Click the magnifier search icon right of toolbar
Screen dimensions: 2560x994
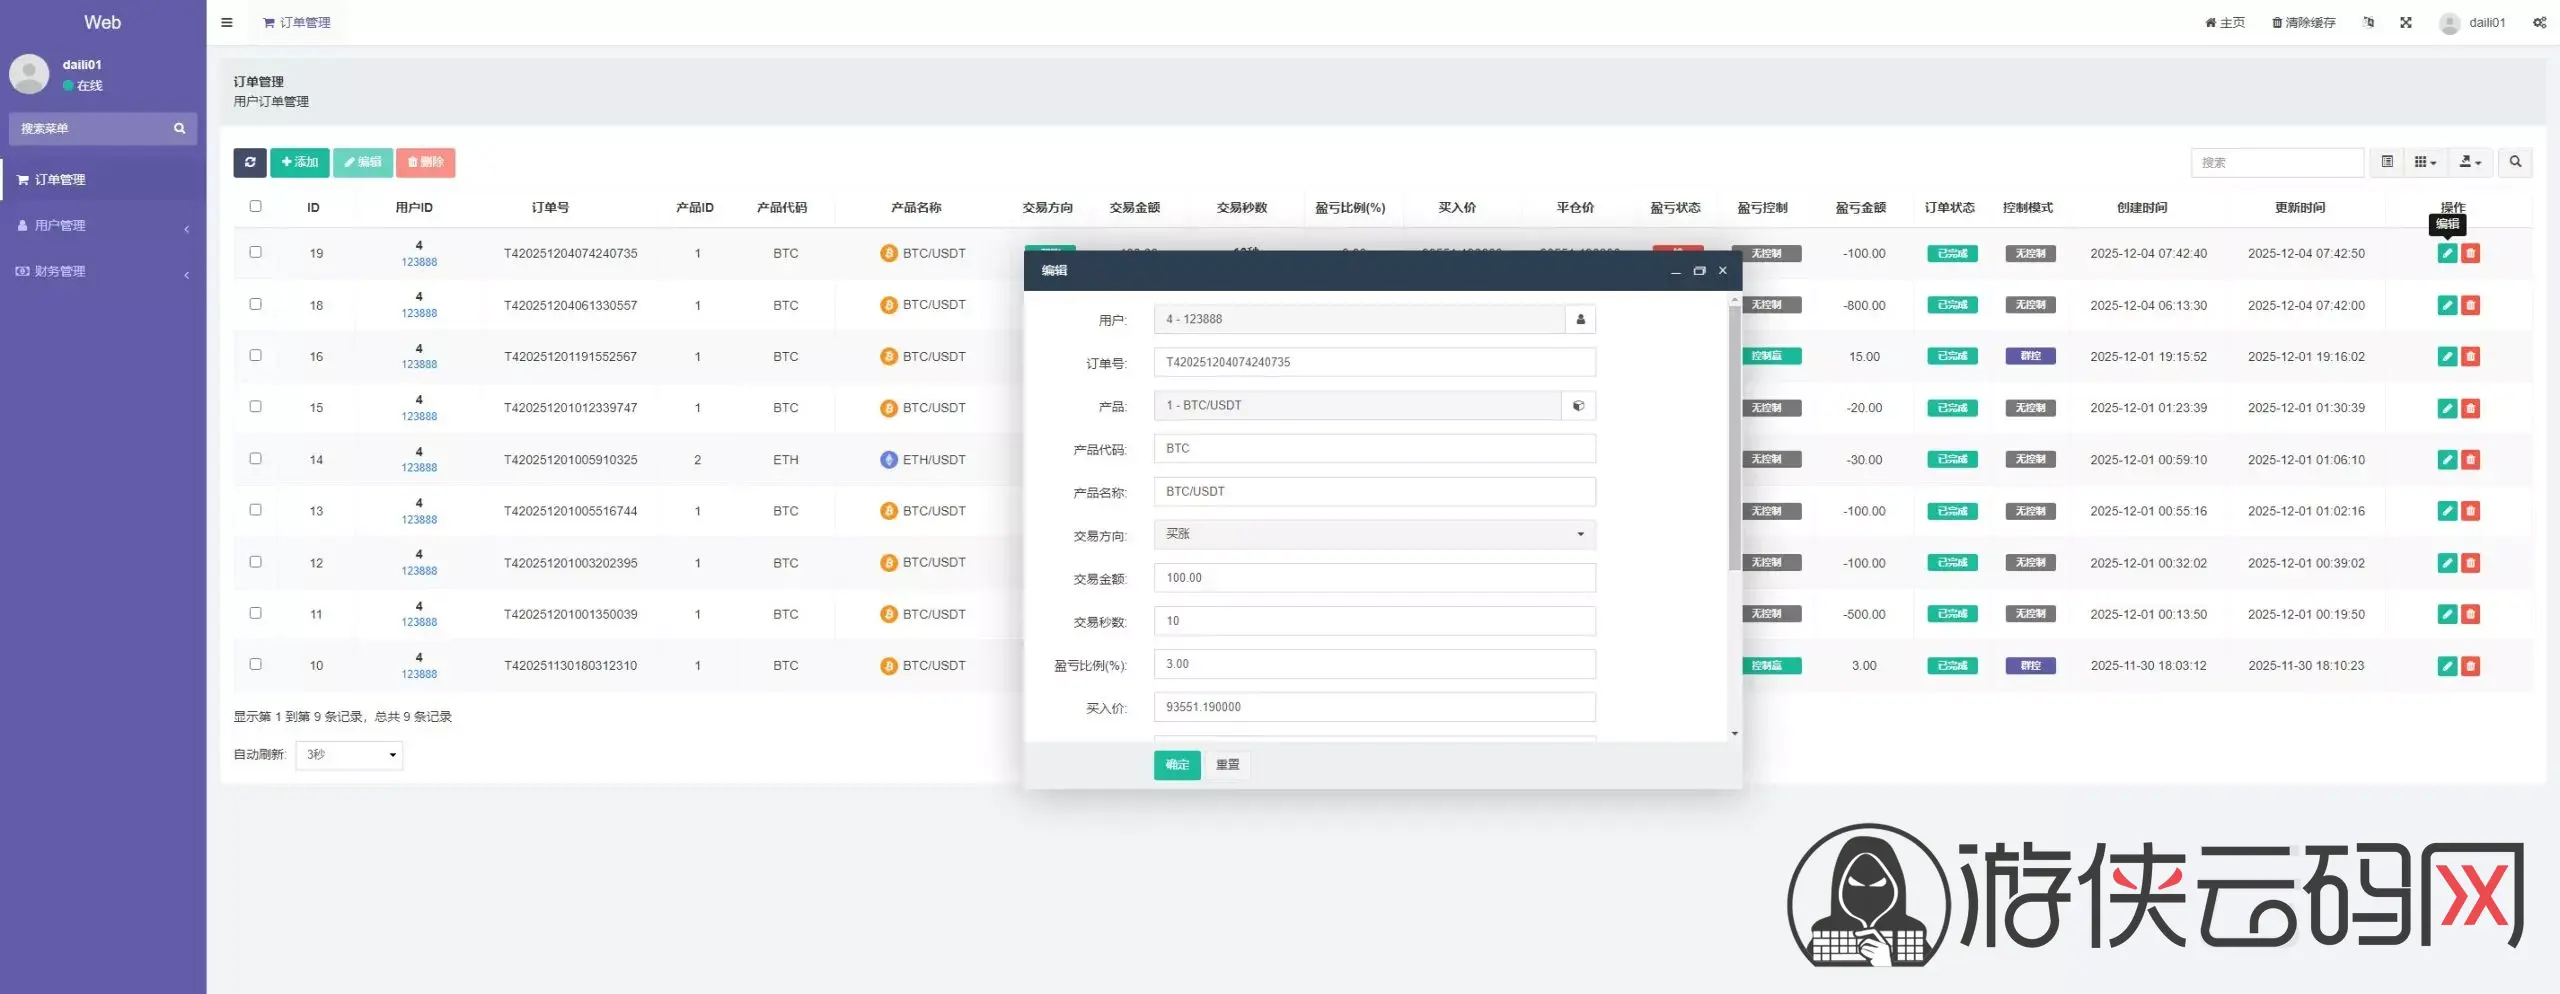coord(2515,162)
